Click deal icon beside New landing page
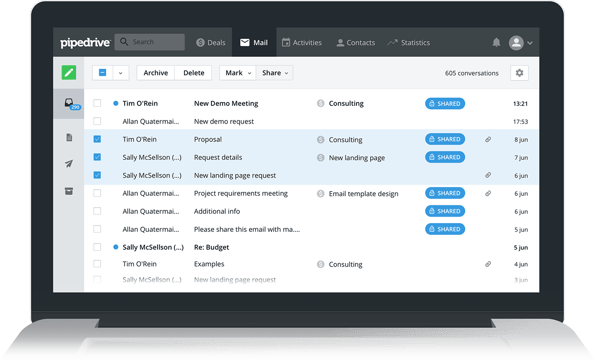This screenshot has height=360, width=595. point(321,157)
